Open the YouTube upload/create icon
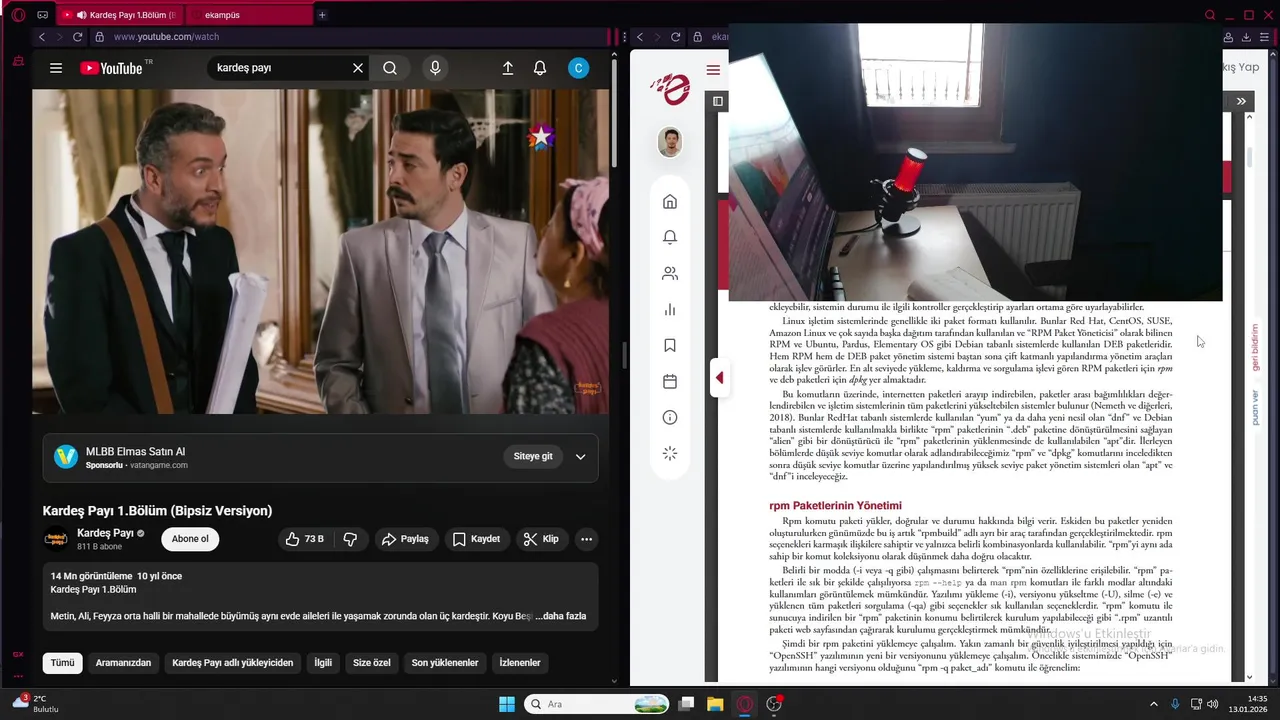This screenshot has height=720, width=1280. click(507, 68)
